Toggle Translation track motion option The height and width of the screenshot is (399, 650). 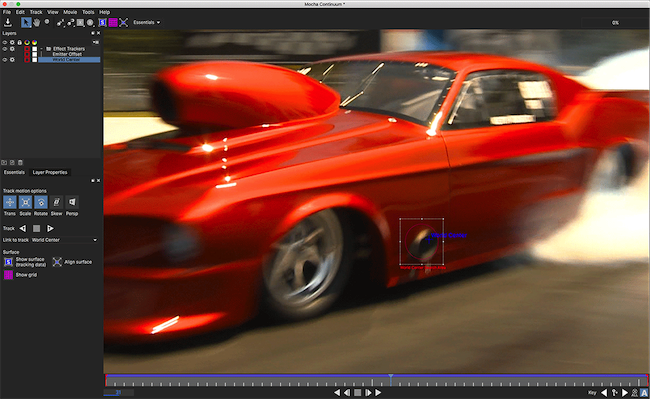click(x=10, y=202)
